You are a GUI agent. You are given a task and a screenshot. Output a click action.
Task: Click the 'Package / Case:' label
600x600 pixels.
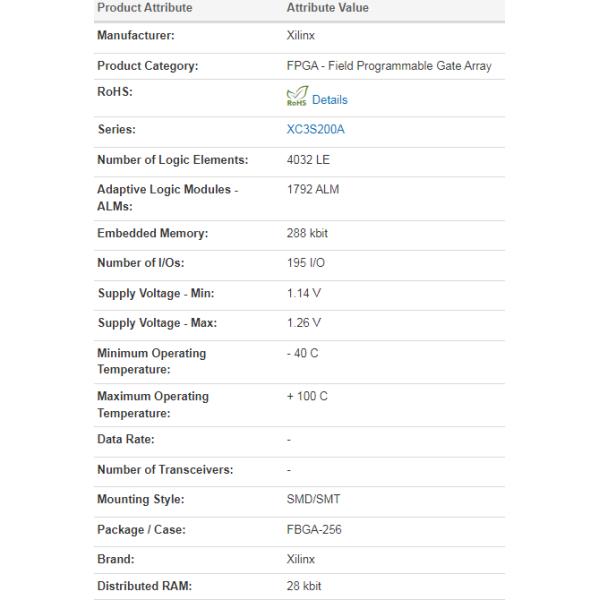click(141, 530)
